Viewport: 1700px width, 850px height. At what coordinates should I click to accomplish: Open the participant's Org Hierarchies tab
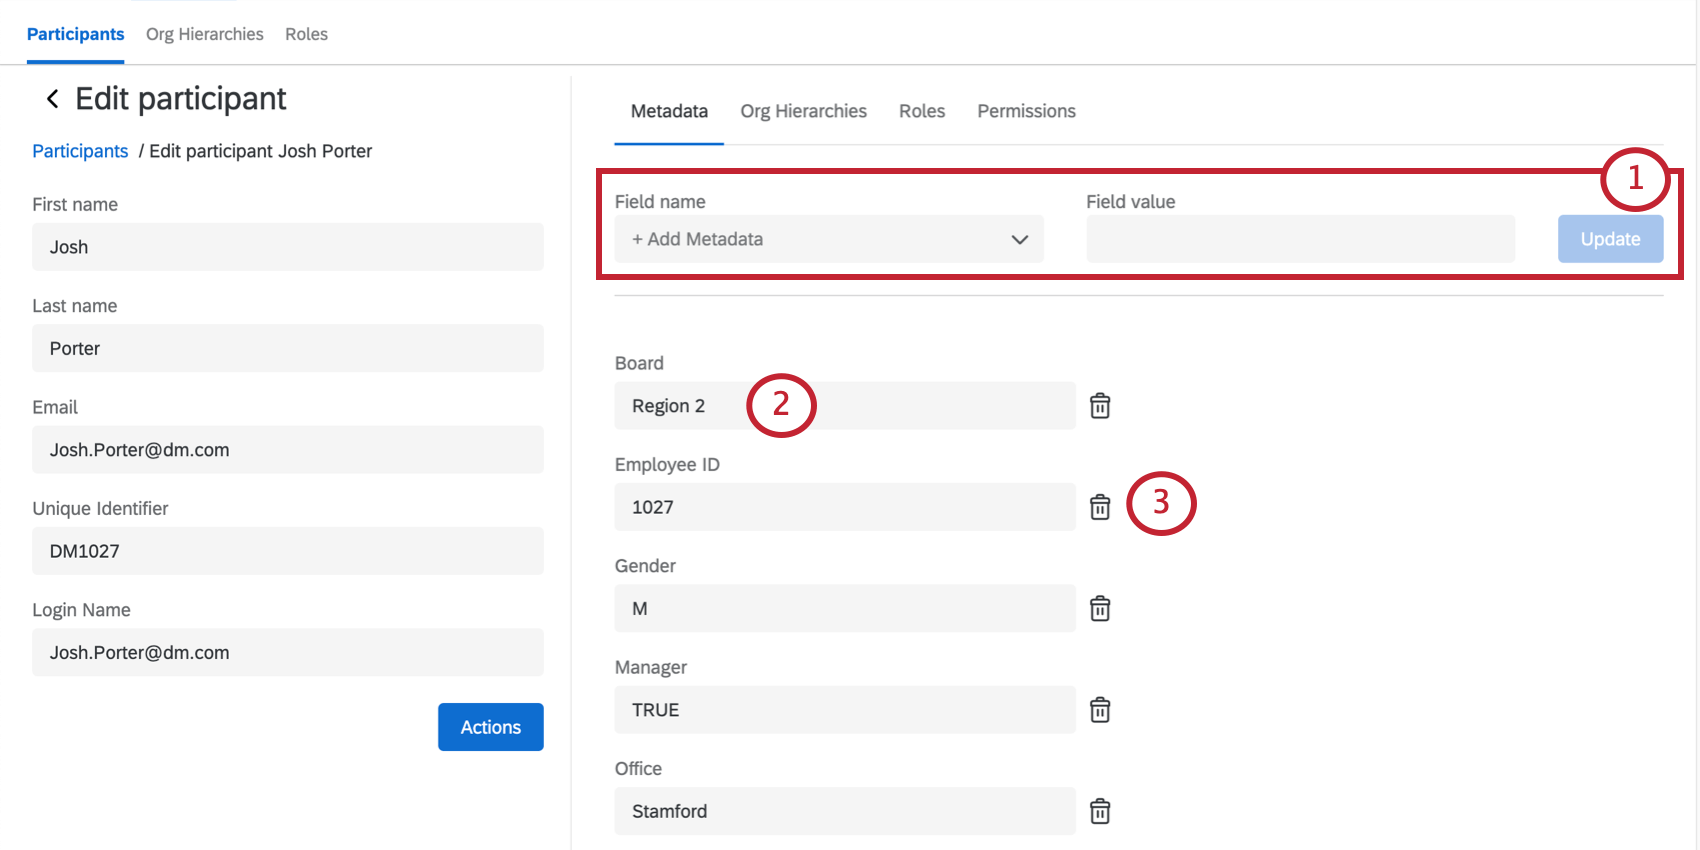tap(803, 111)
